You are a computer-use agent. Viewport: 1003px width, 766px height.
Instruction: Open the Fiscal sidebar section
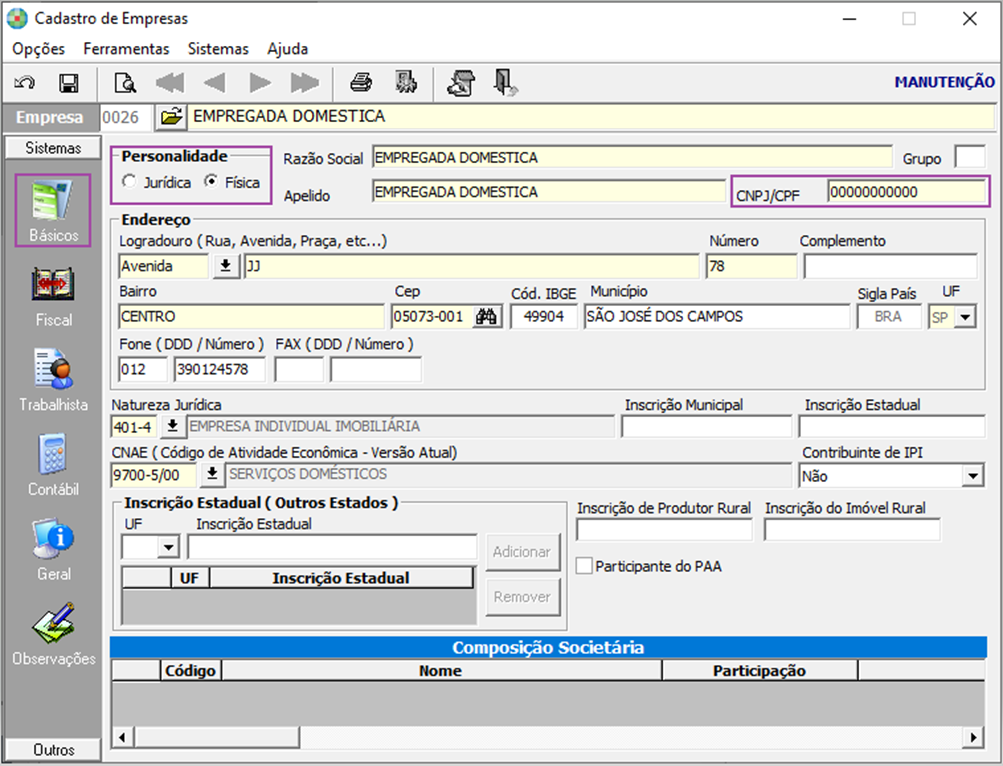click(53, 296)
